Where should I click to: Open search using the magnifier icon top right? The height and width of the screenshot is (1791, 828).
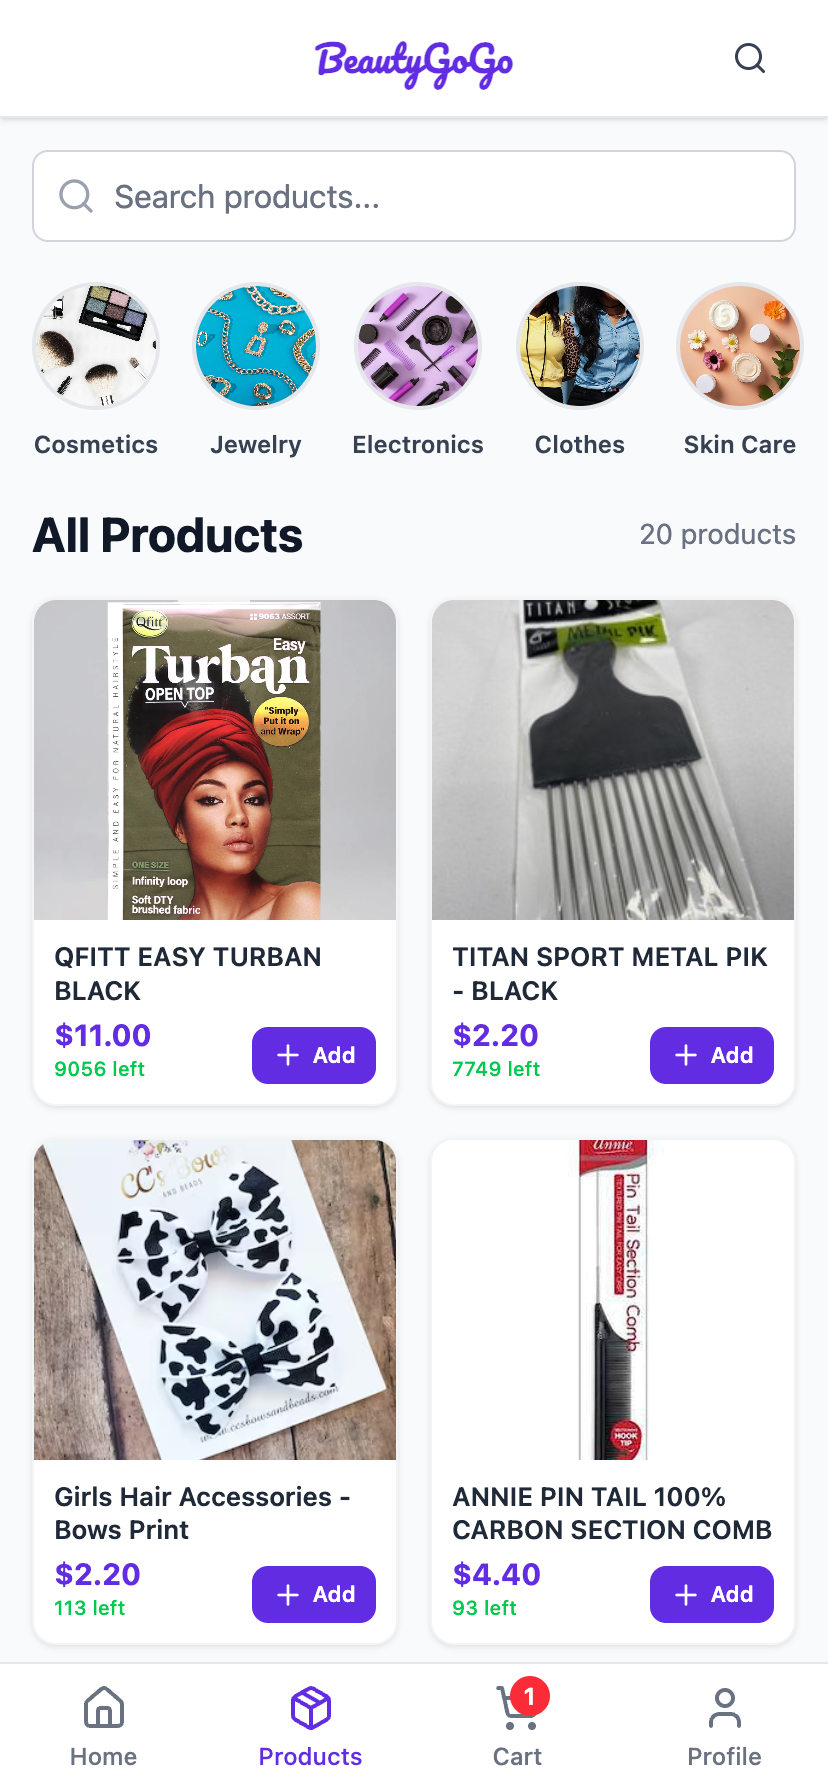coord(750,58)
